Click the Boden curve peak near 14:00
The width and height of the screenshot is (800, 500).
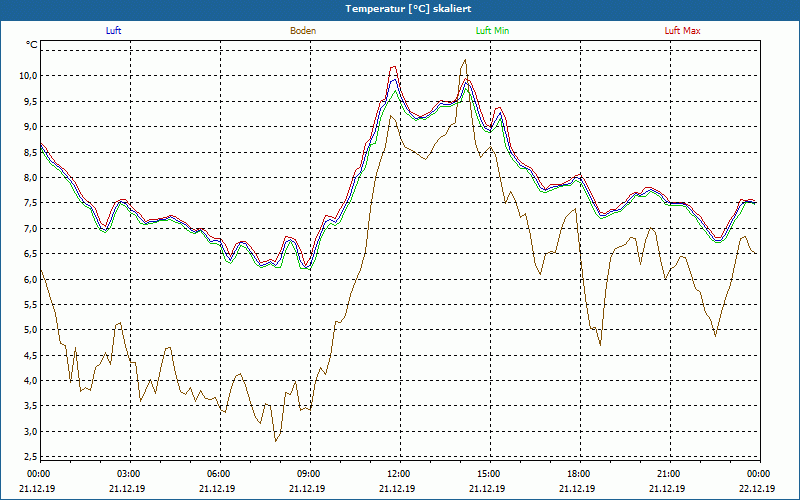[x=465, y=60]
